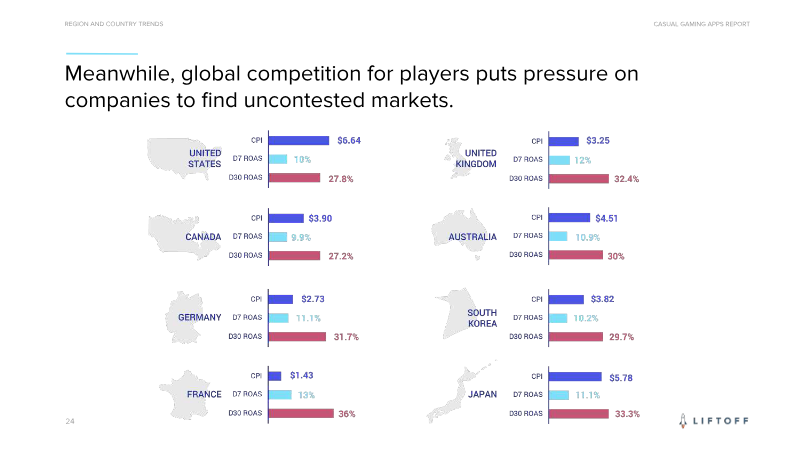This screenshot has height=450, width=800.
Task: Click South Korea's D30 ROAS label
Action: (525, 336)
